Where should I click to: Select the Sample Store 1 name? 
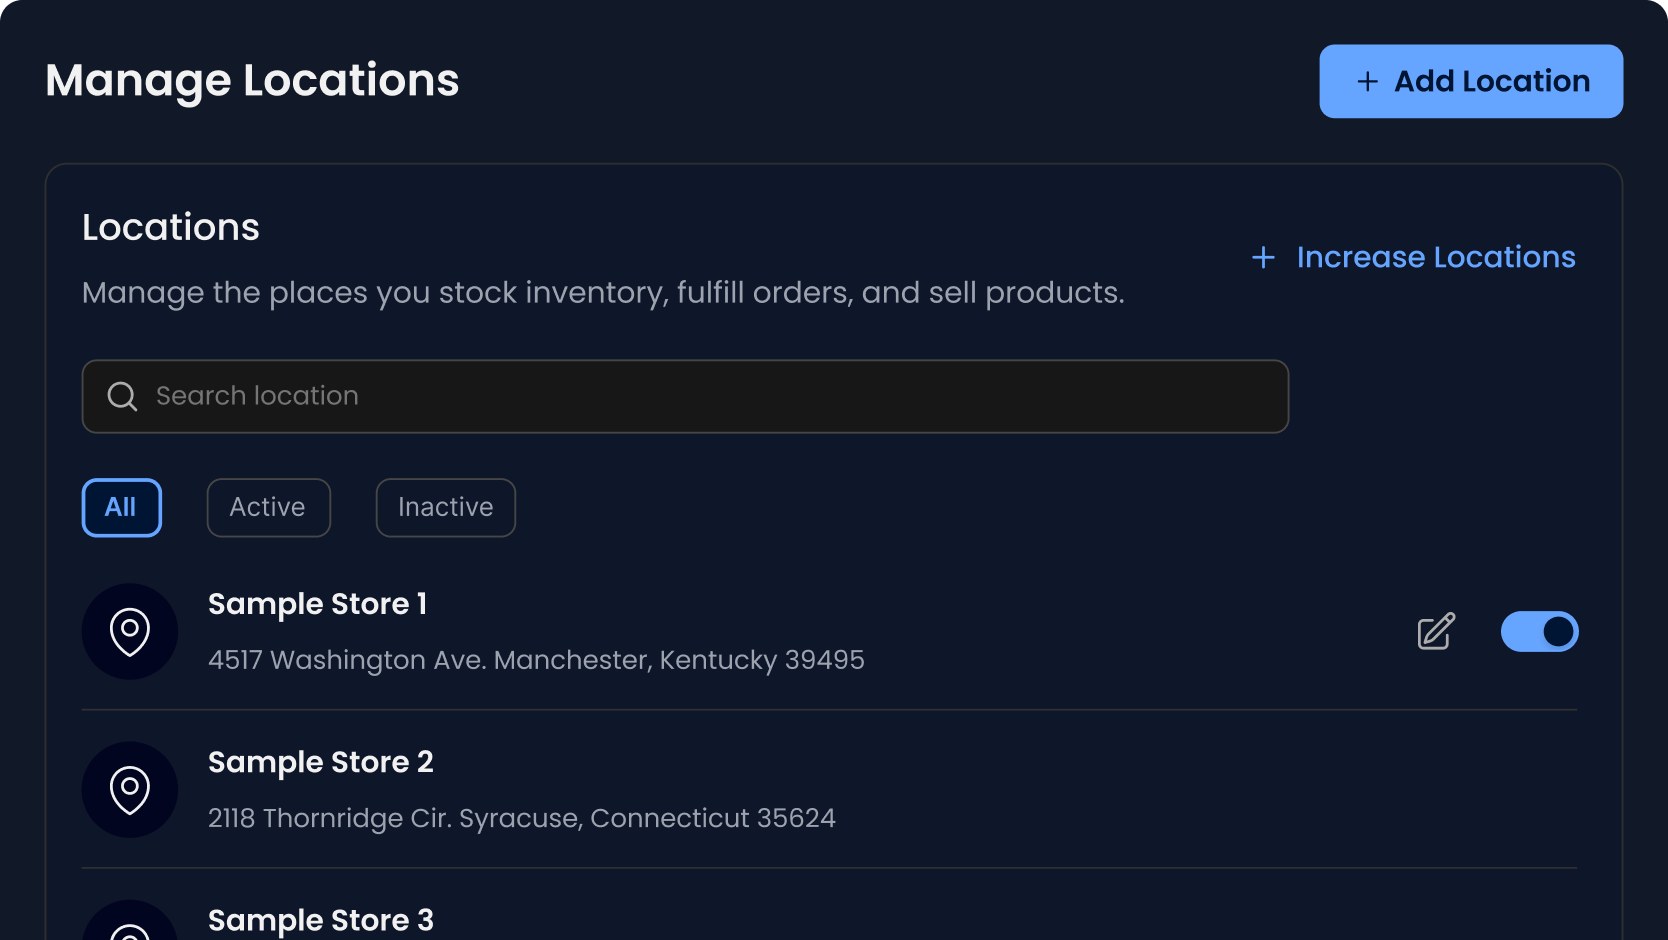[x=317, y=604]
